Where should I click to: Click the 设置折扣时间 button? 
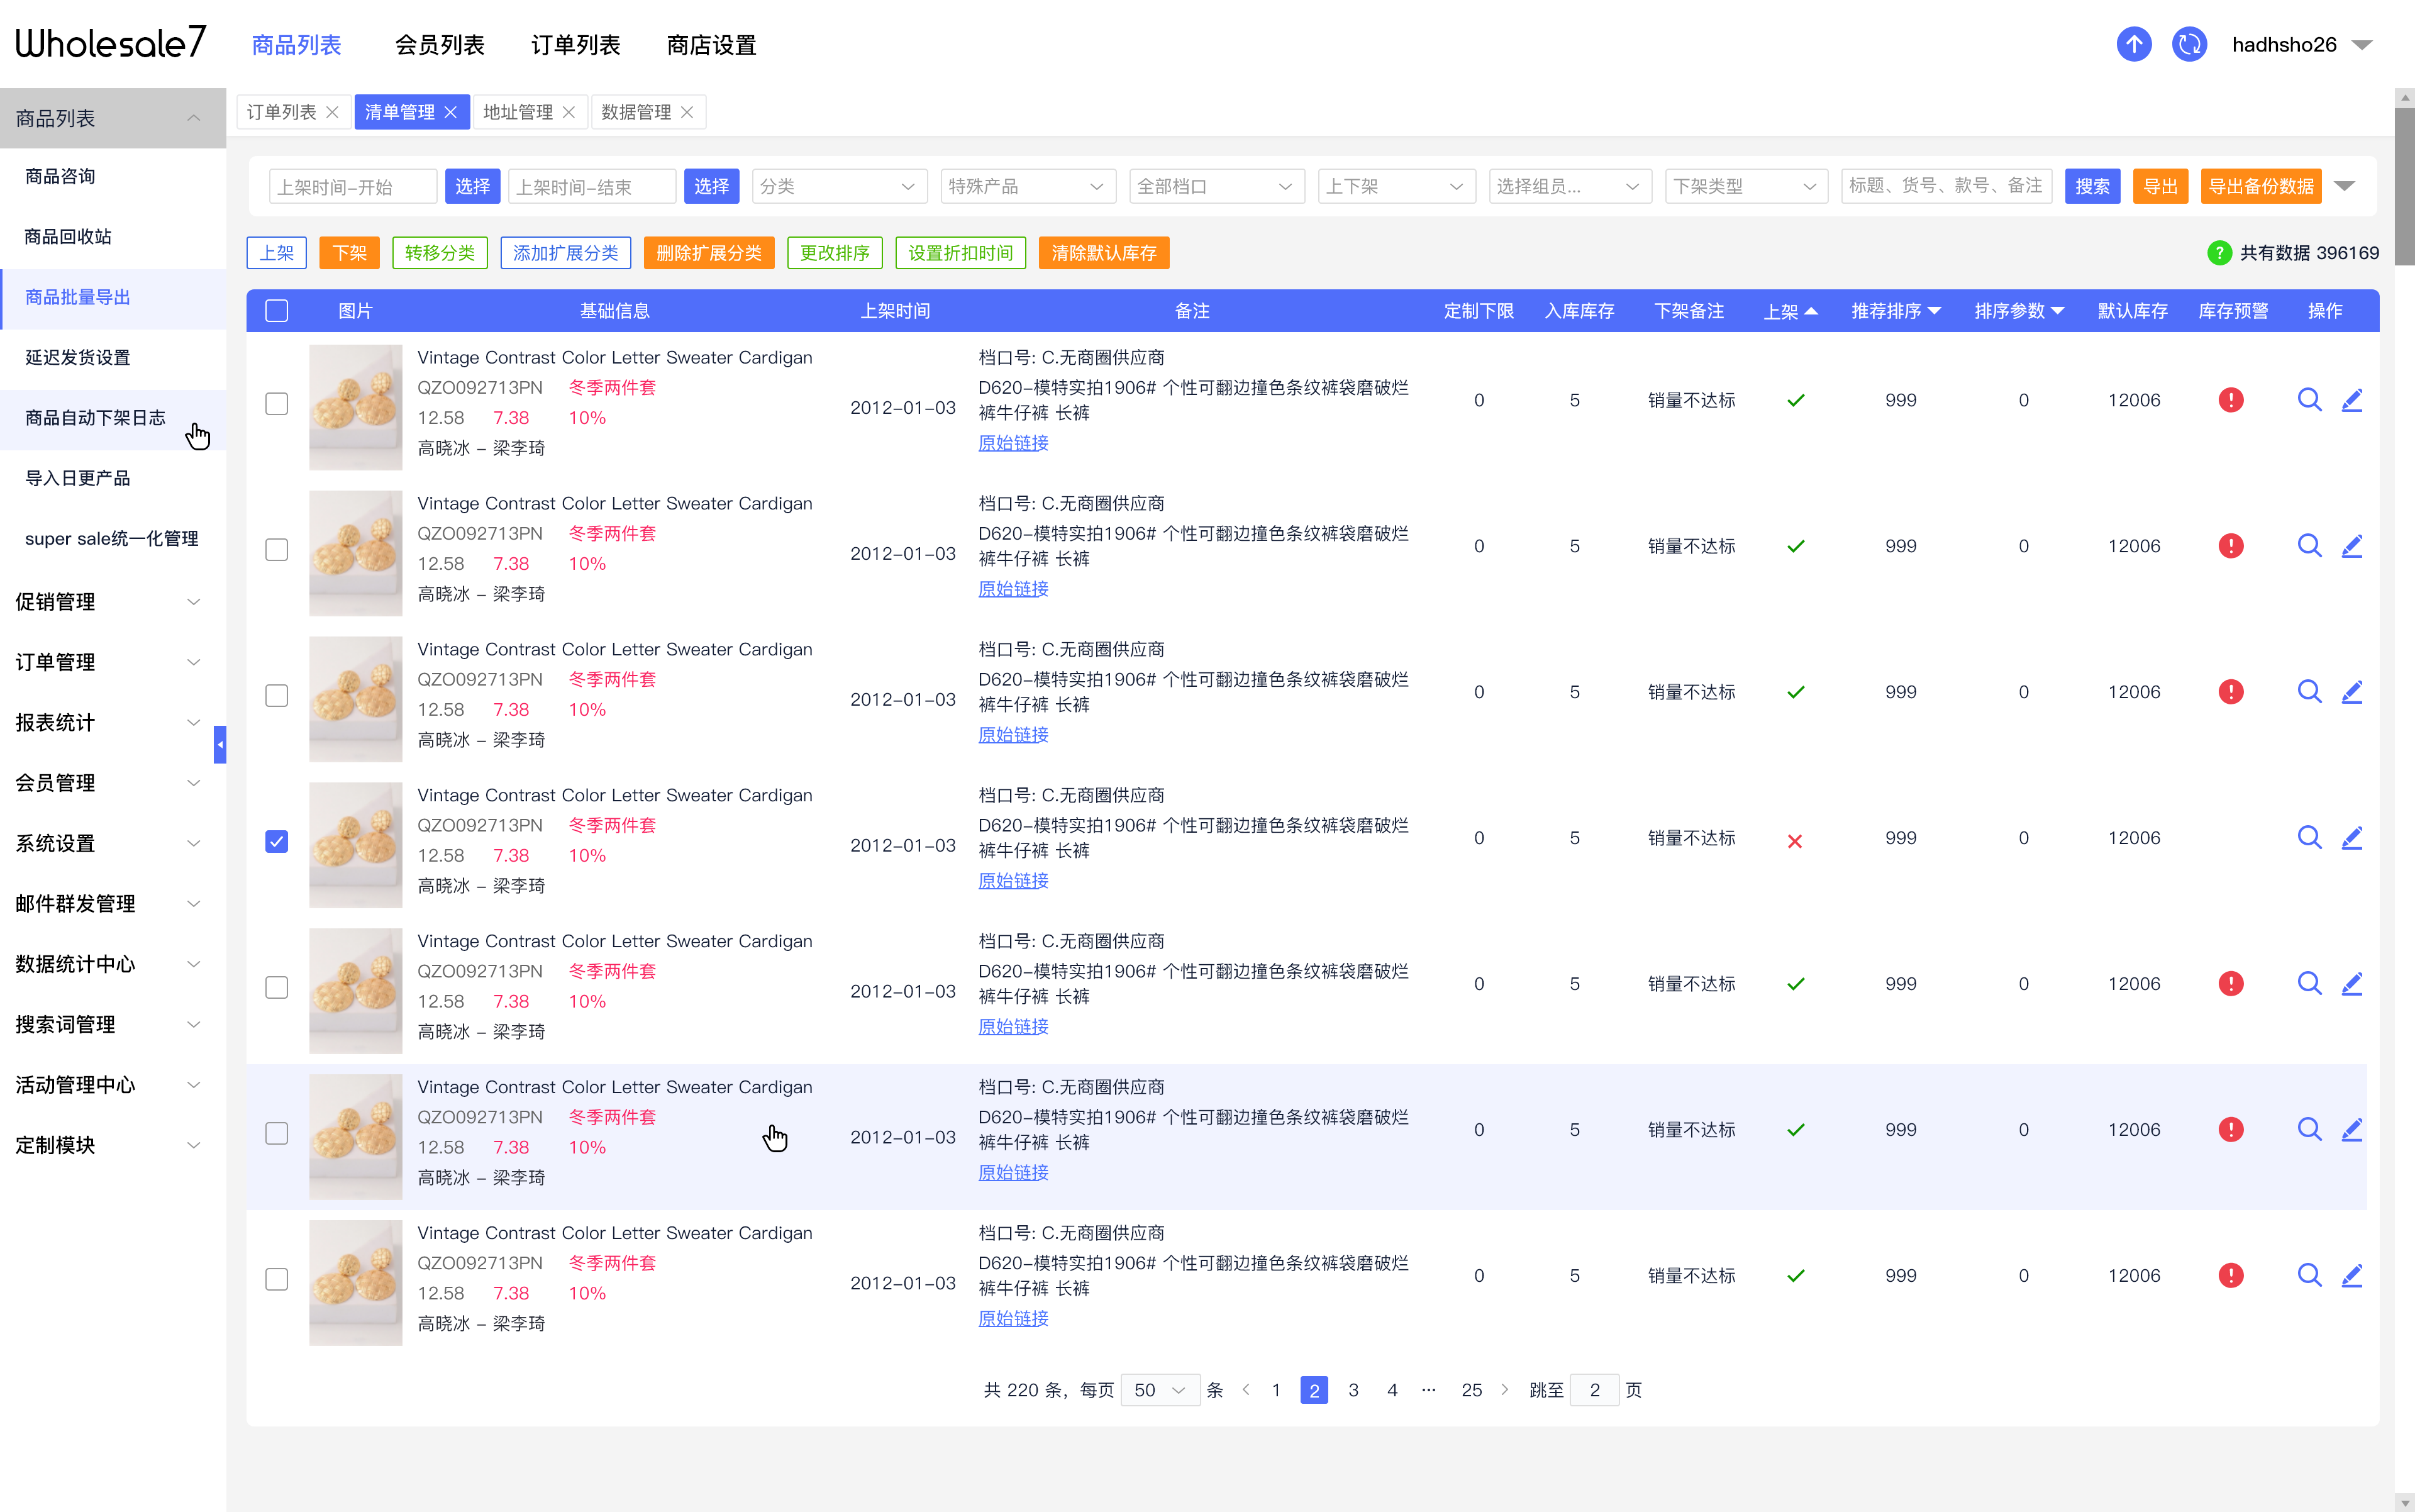960,253
